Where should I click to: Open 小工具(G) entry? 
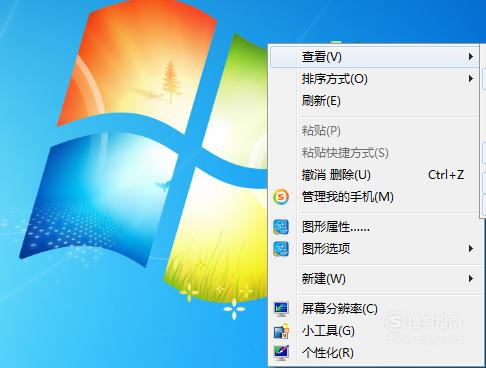point(375,331)
